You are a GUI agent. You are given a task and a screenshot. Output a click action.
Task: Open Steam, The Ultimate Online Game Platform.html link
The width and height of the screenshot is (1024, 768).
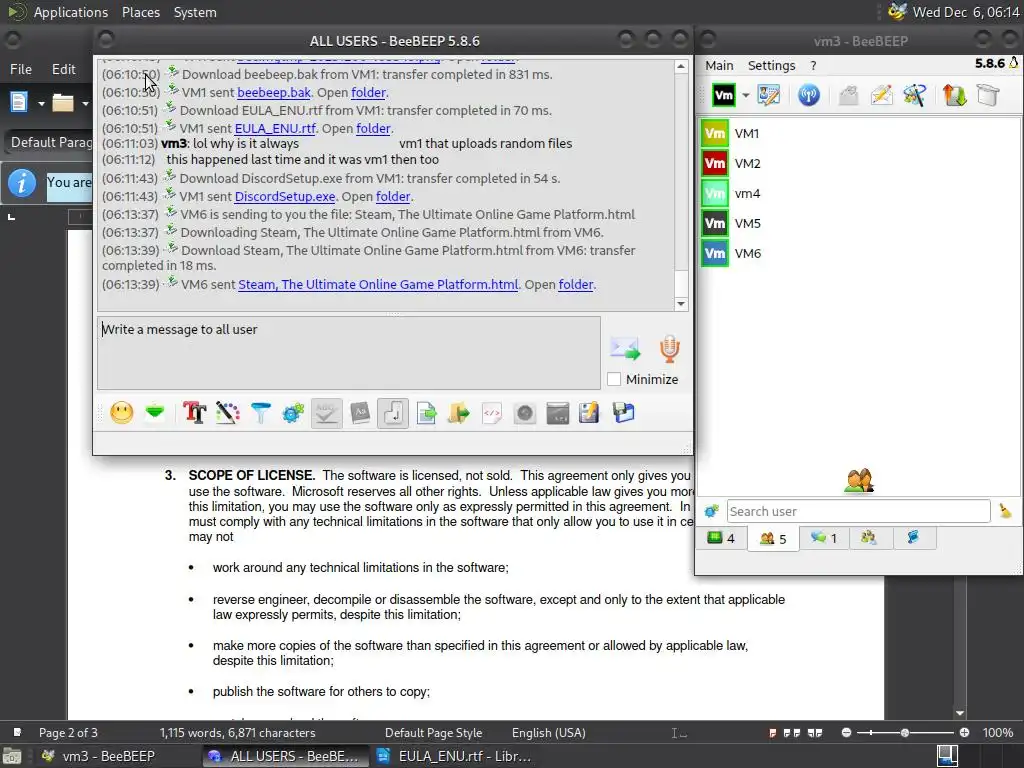coord(378,285)
